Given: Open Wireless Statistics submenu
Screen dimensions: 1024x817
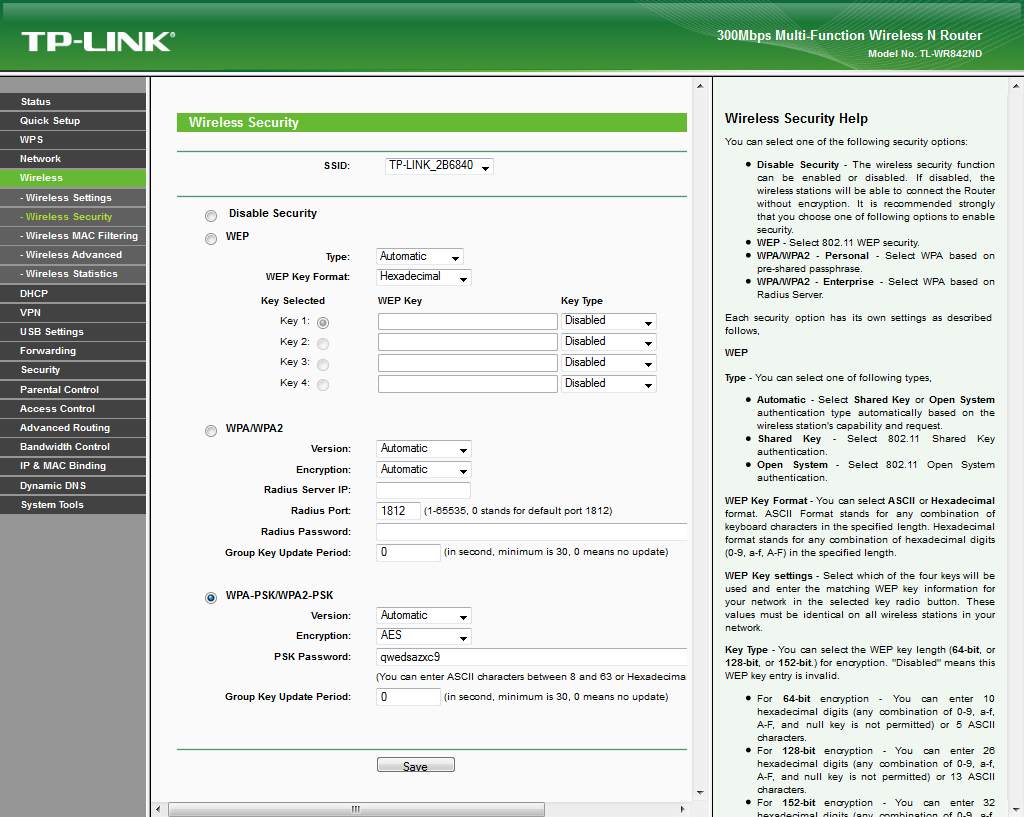Looking at the screenshot, I should [x=73, y=274].
